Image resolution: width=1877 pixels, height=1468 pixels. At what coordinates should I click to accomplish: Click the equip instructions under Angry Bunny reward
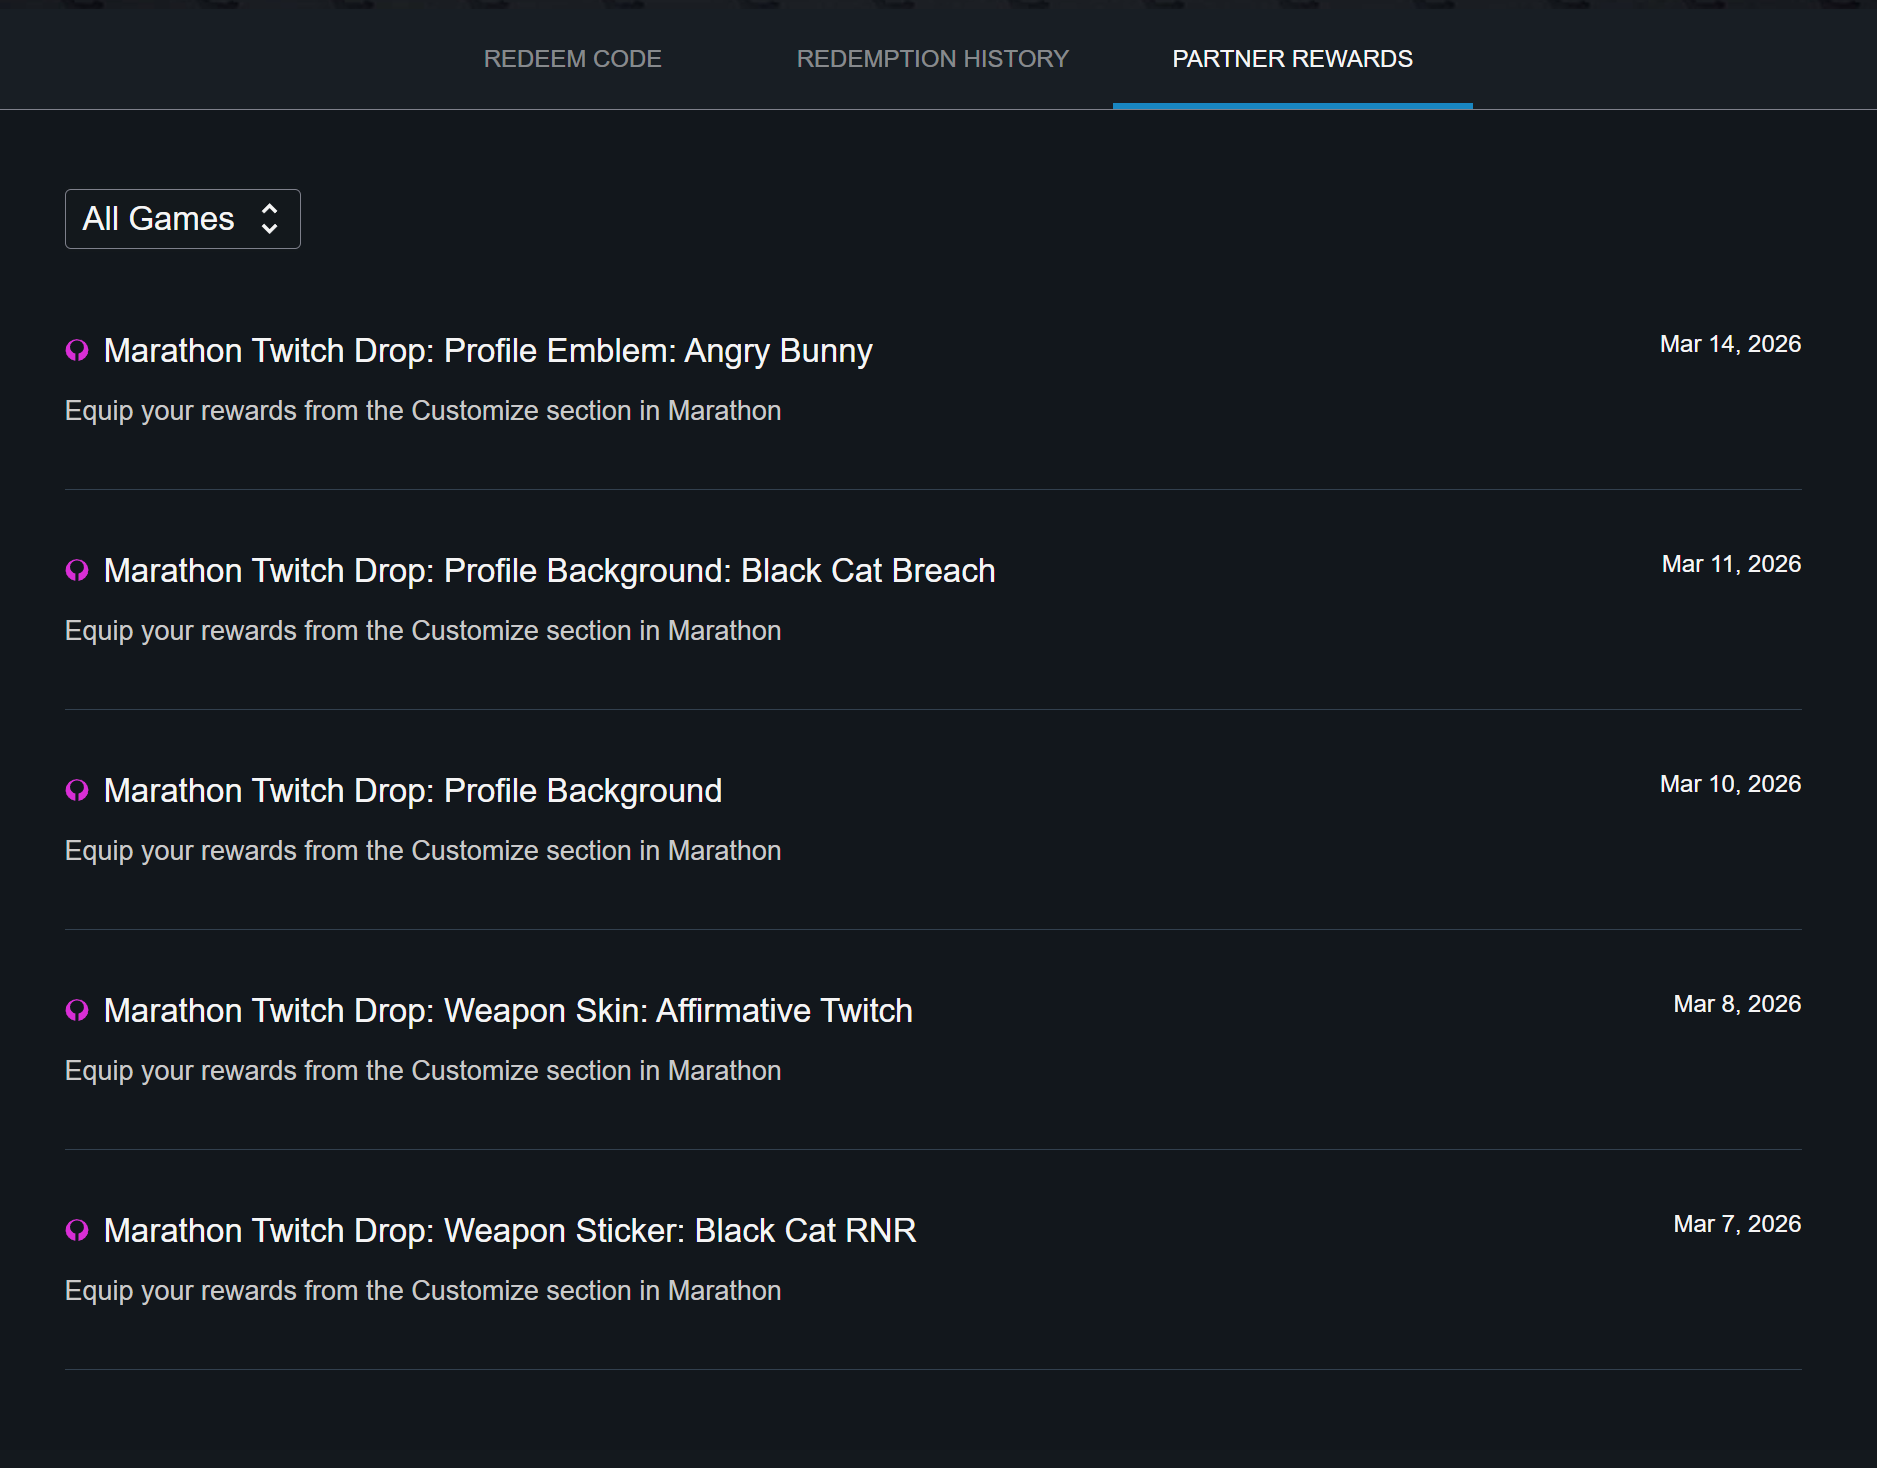(423, 411)
